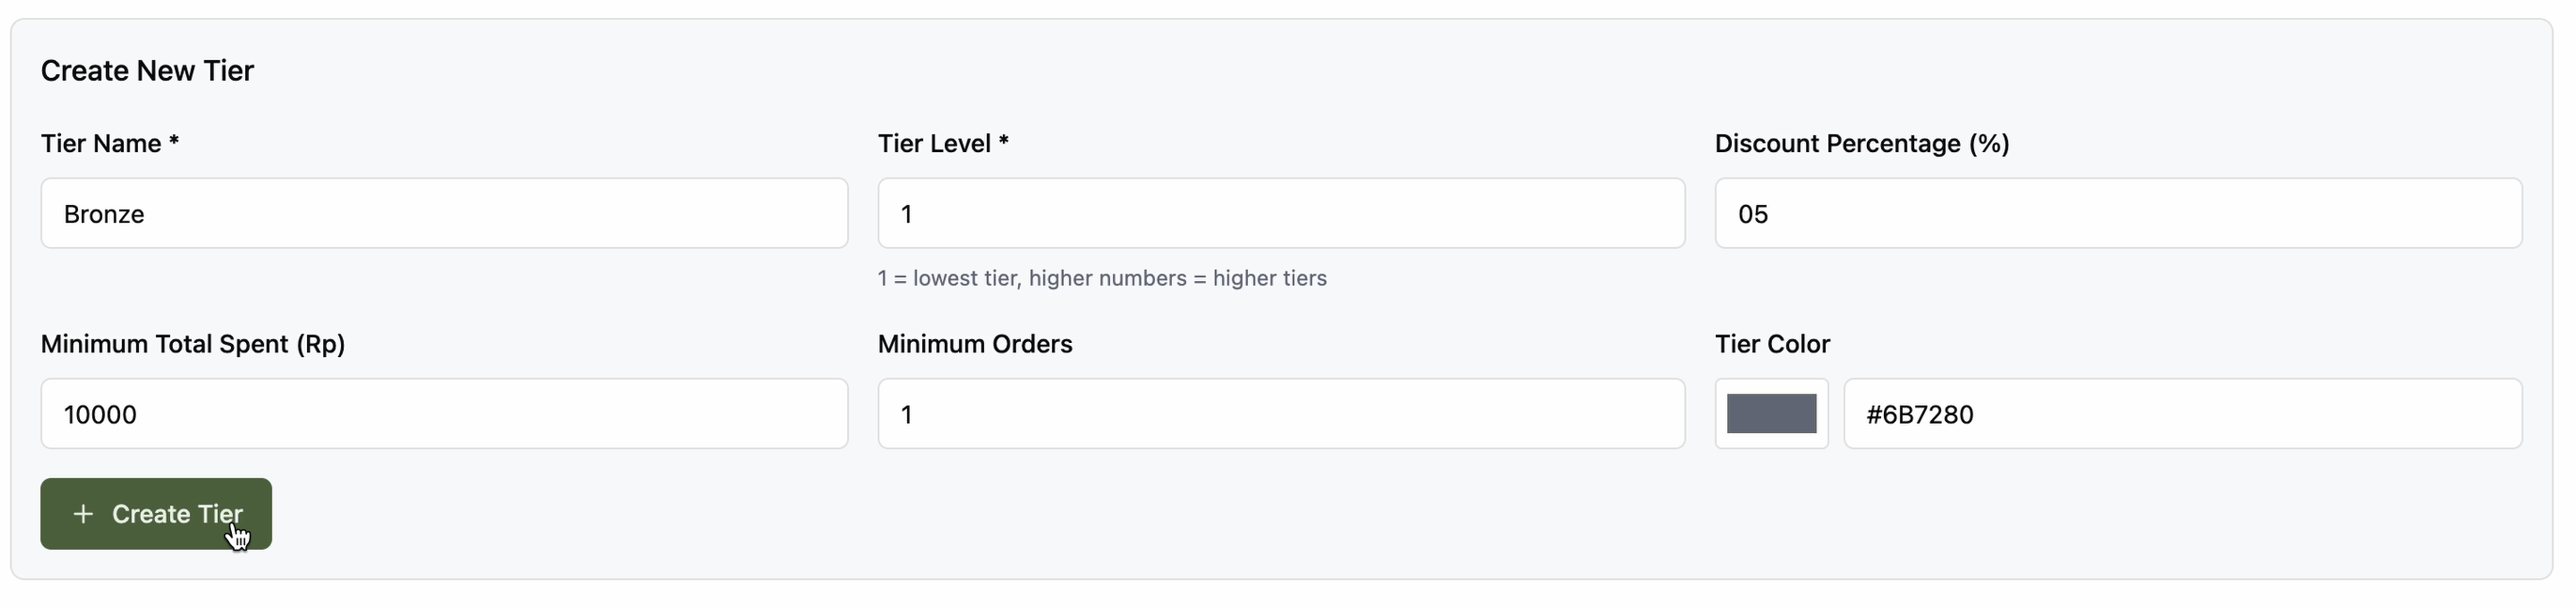This screenshot has height=608, width=2576.
Task: Open the Tier Color swatch picker
Action: click(x=1771, y=414)
